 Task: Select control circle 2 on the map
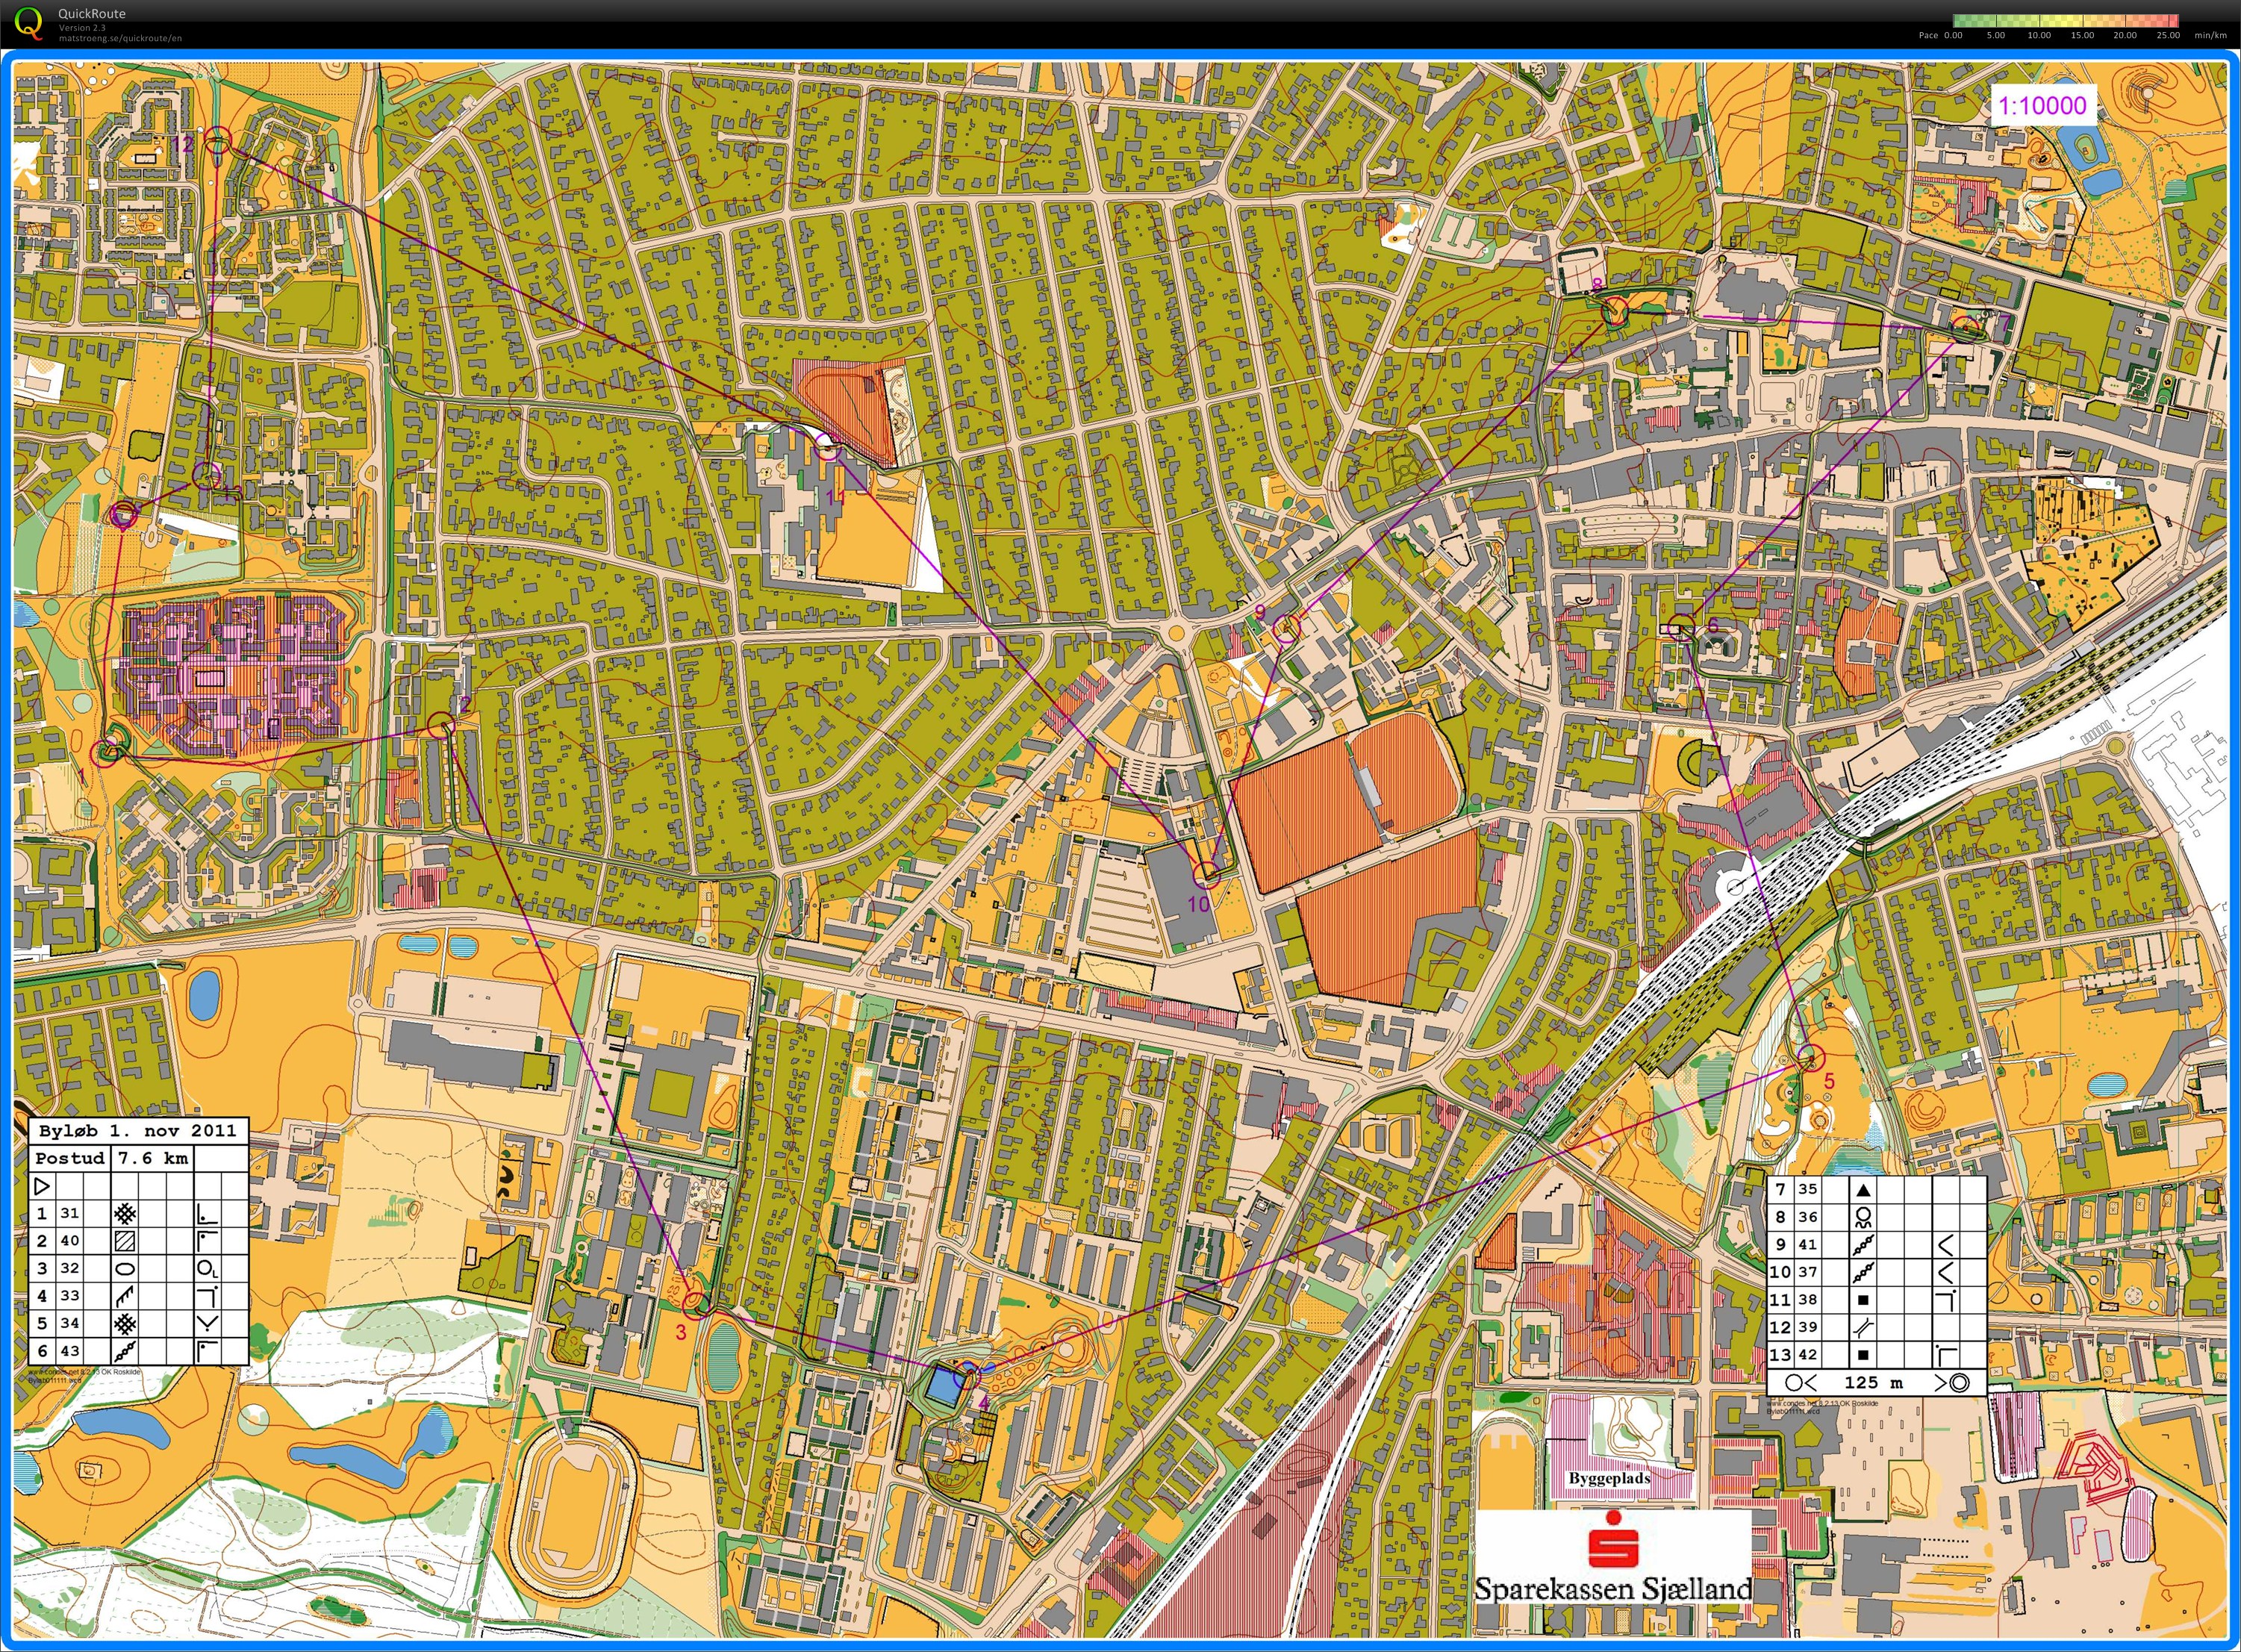point(441,726)
